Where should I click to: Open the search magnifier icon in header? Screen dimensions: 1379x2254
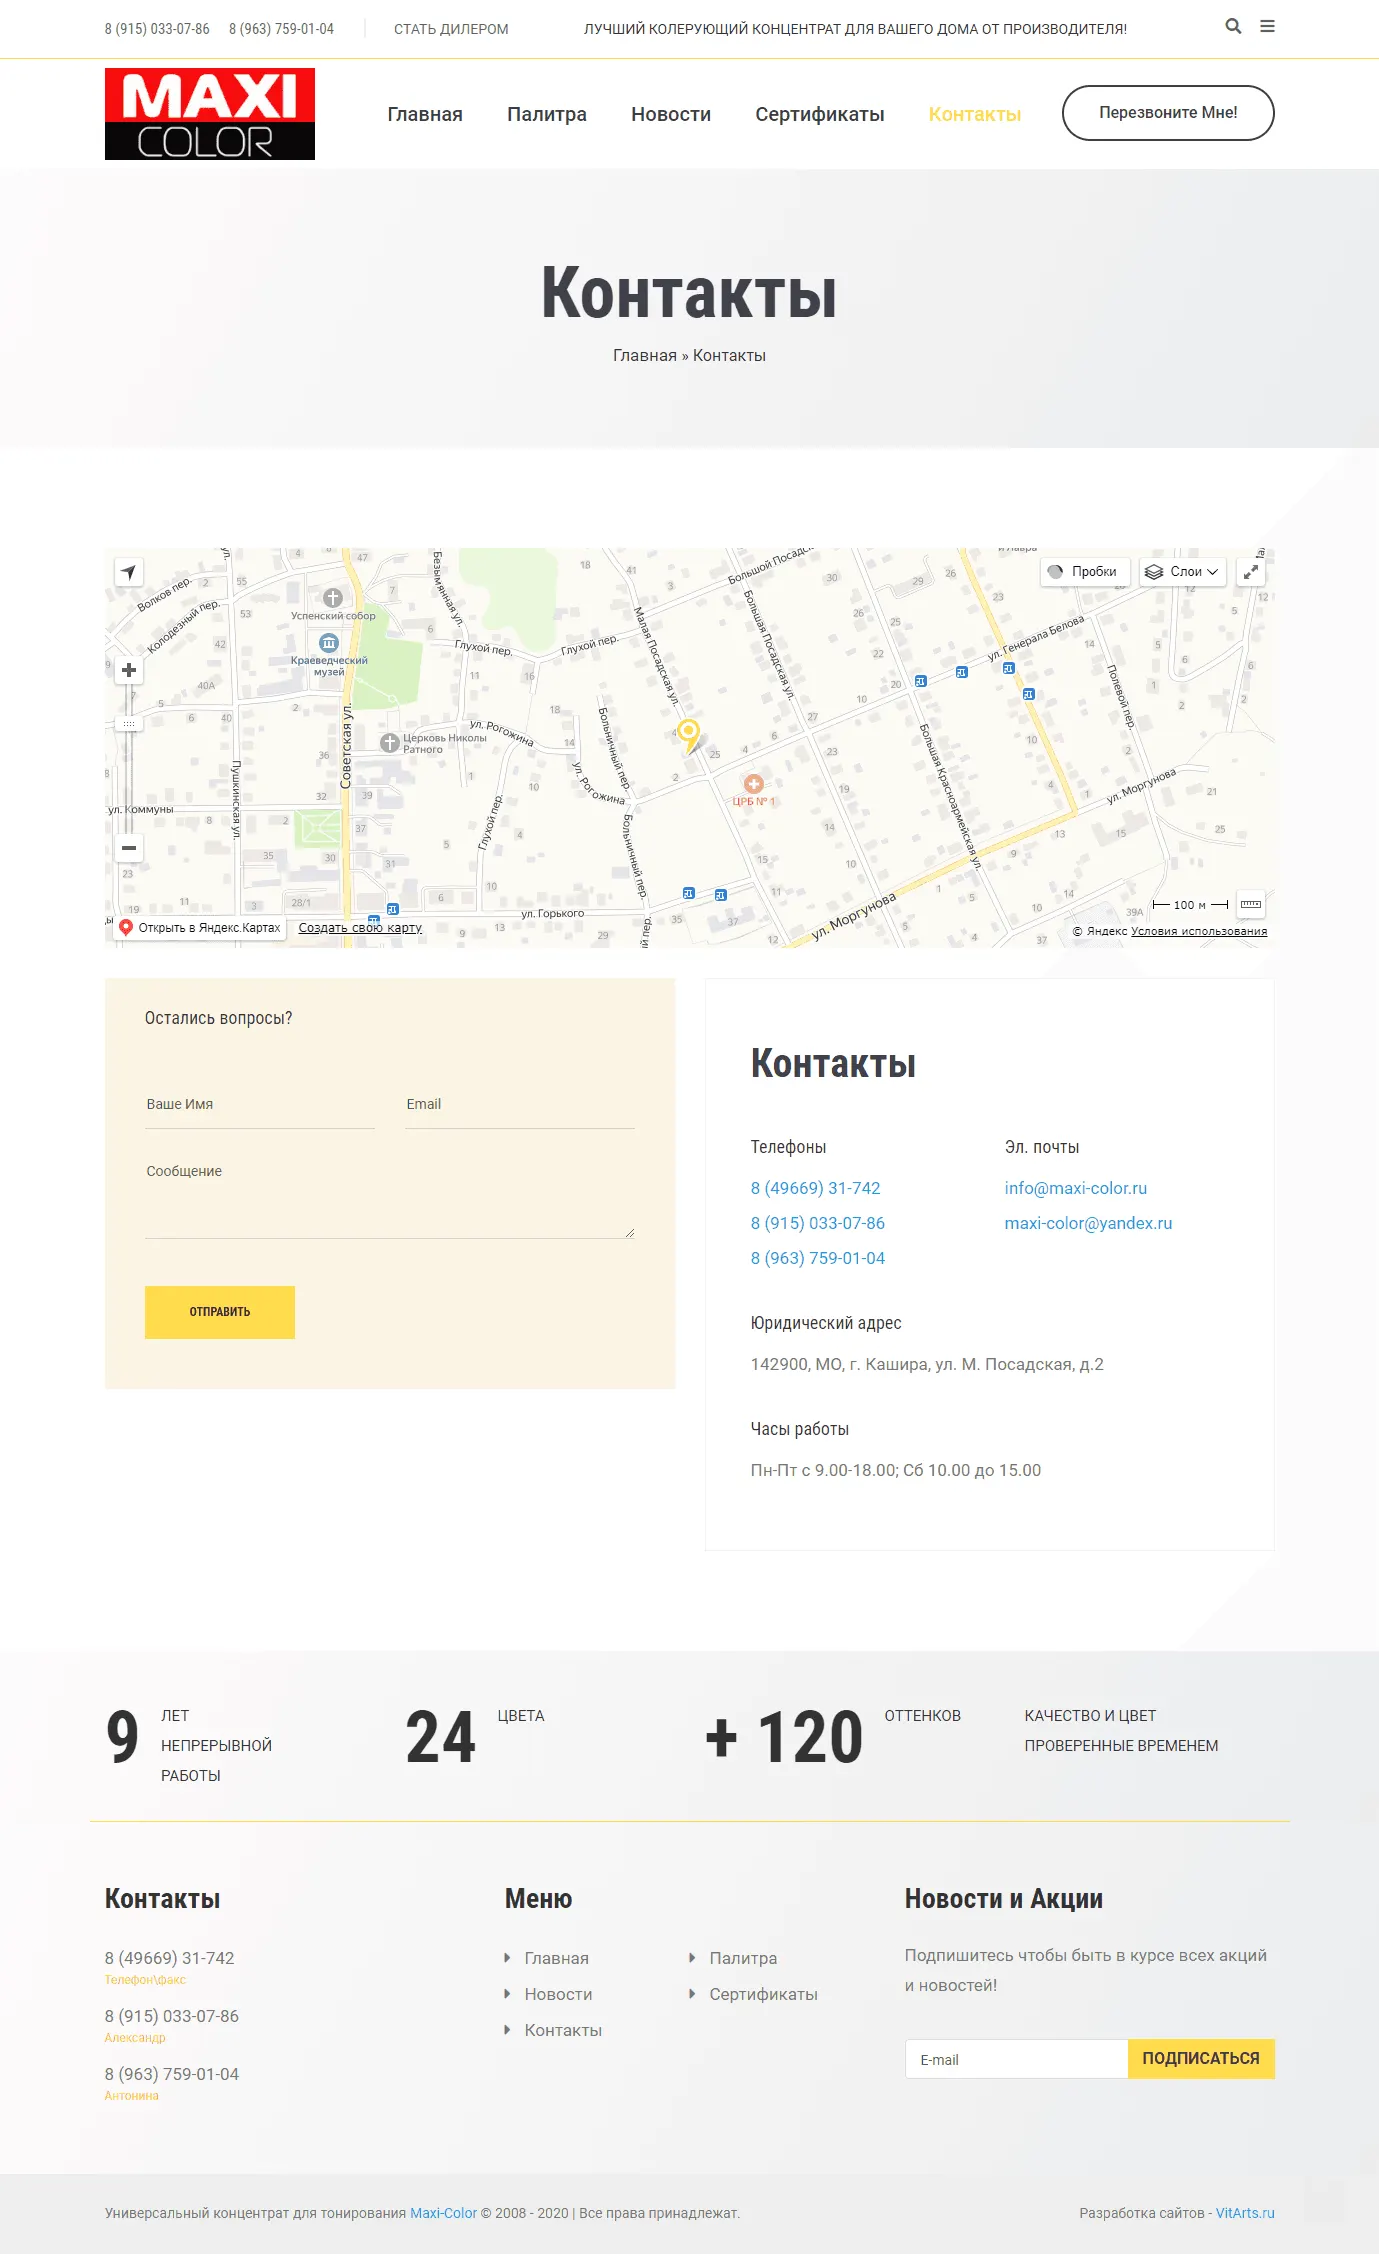tap(1233, 27)
